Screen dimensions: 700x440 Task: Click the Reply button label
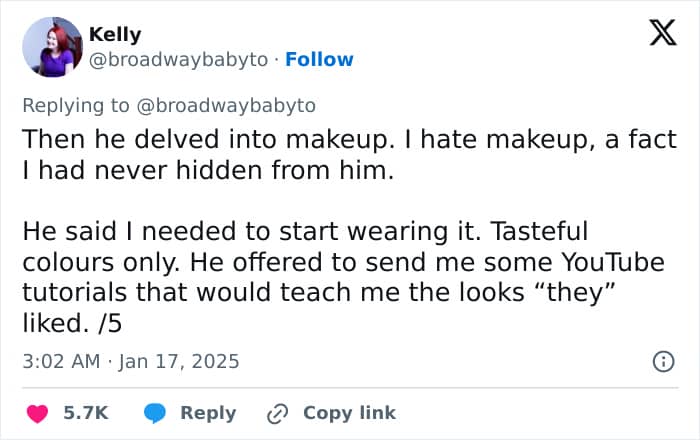208,413
